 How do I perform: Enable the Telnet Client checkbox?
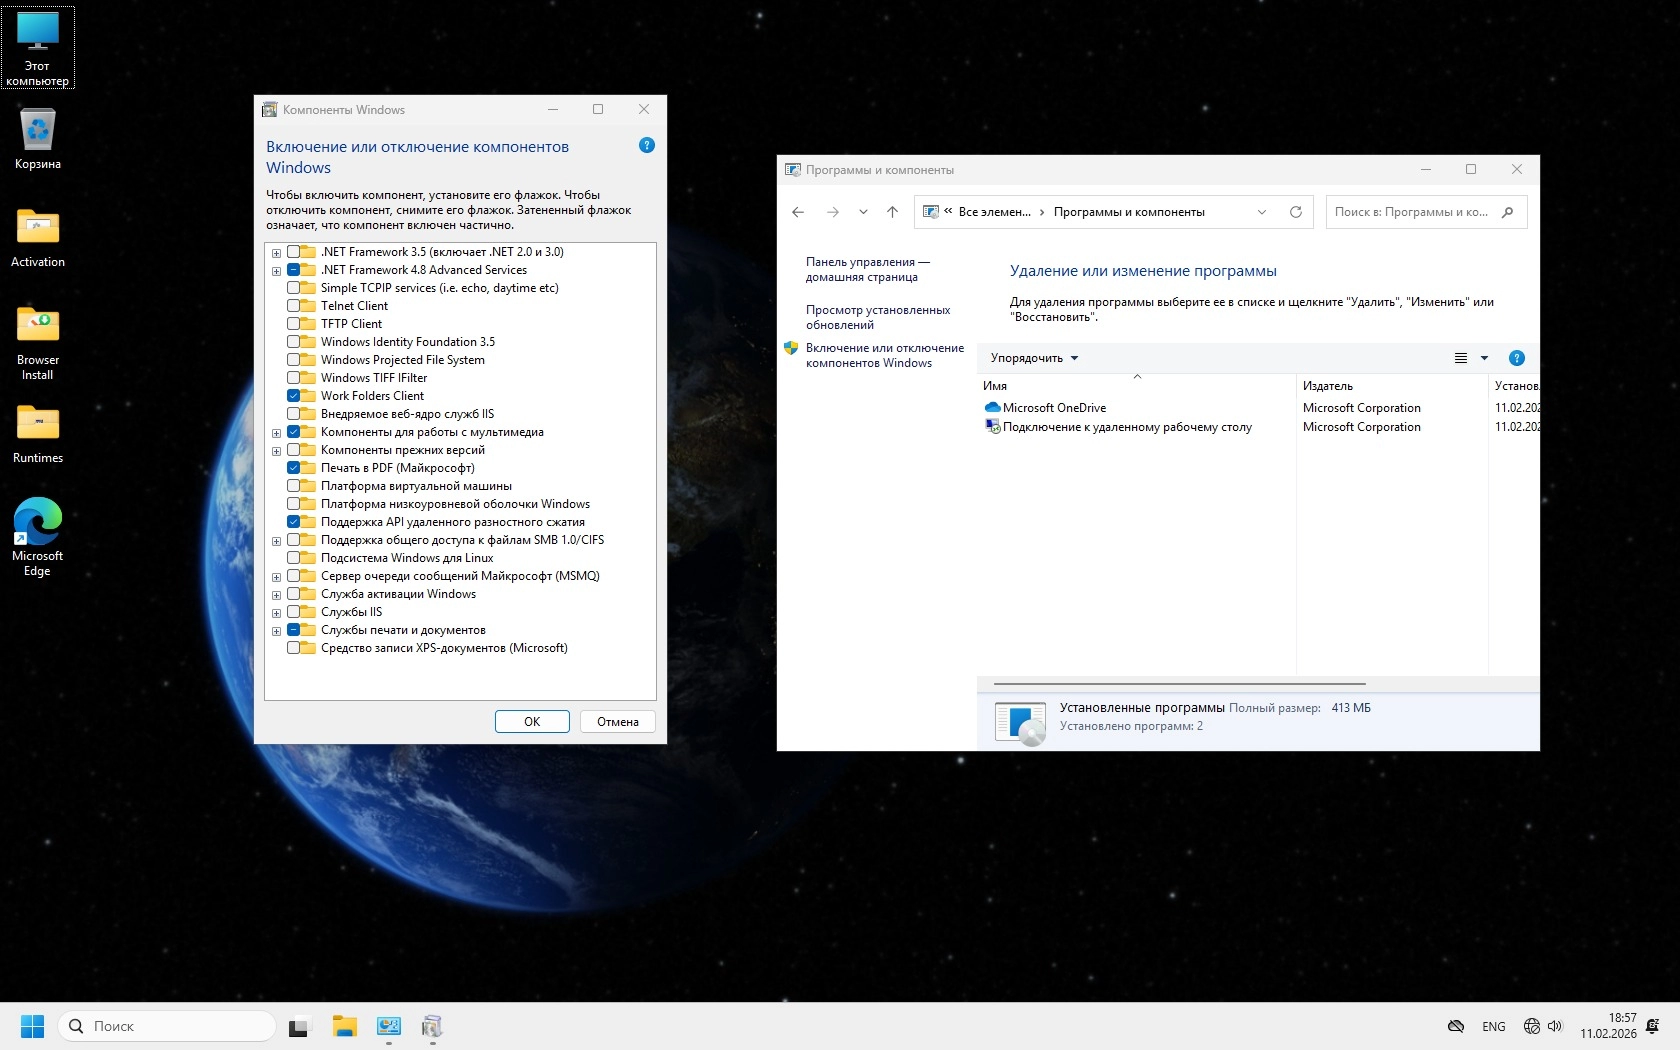click(294, 306)
